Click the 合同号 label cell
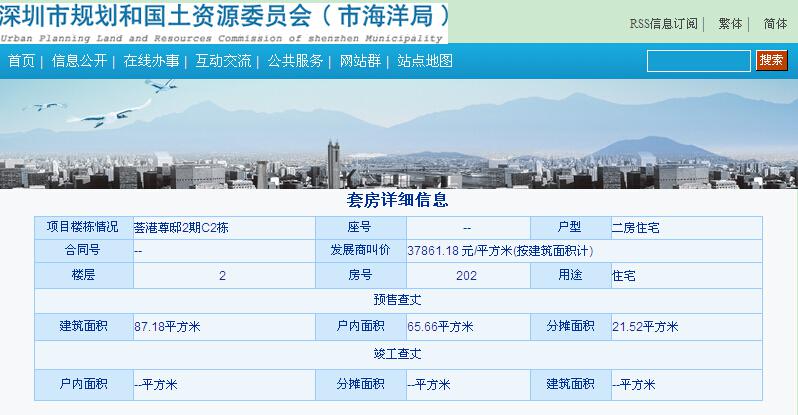 pos(83,251)
